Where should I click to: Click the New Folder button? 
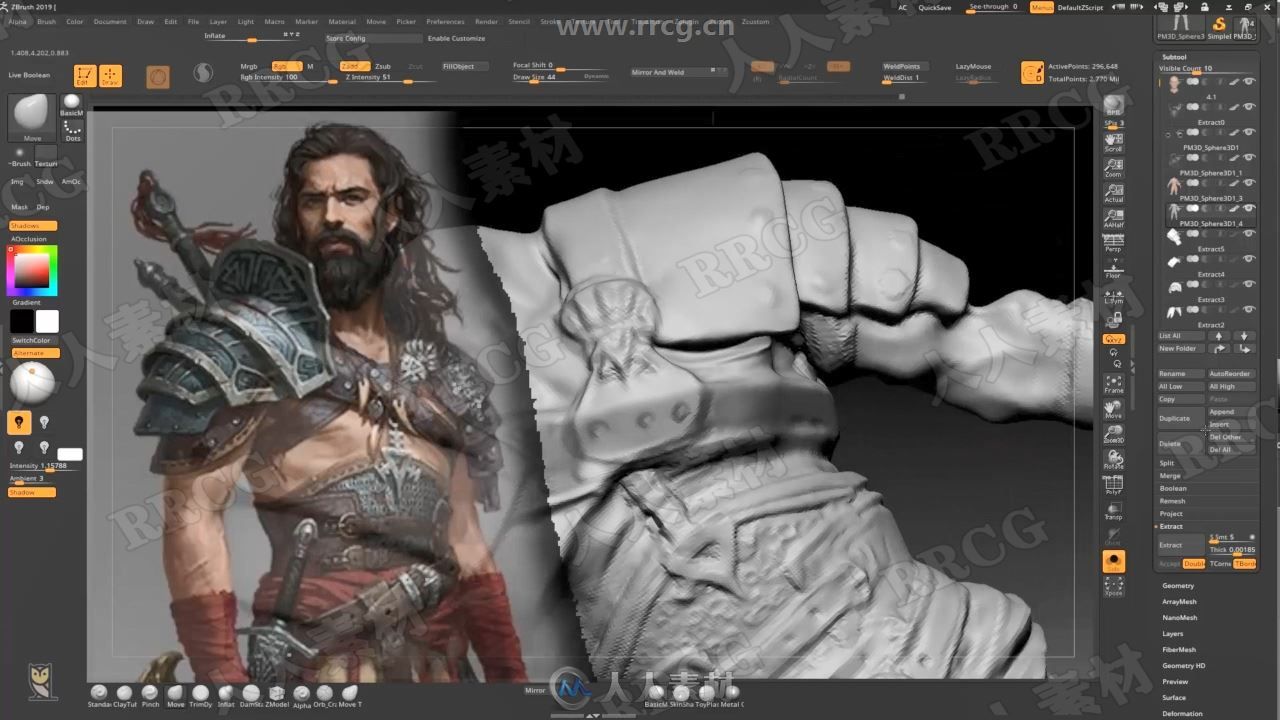(1180, 349)
